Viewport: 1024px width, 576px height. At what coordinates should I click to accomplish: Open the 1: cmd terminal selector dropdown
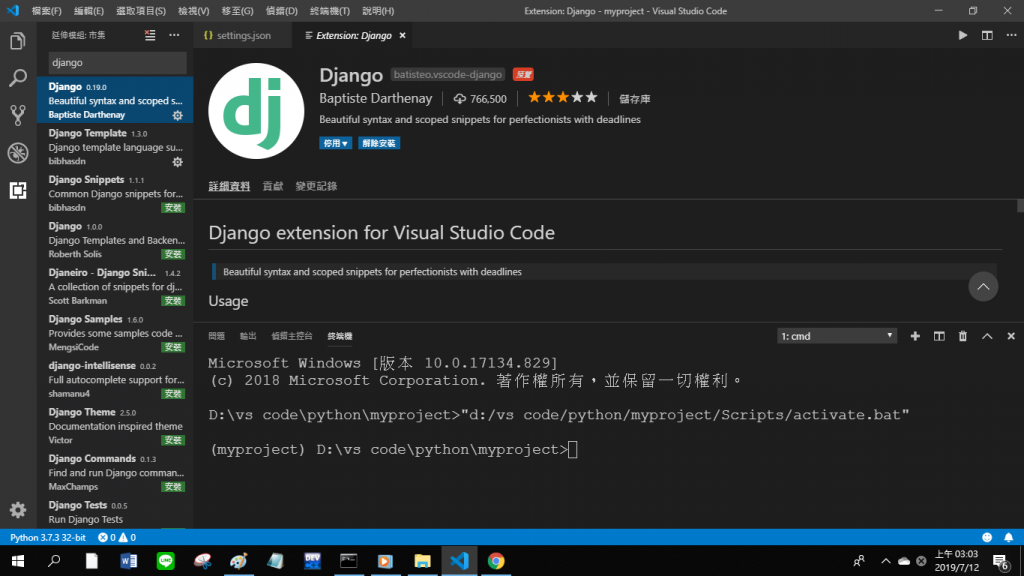[837, 336]
